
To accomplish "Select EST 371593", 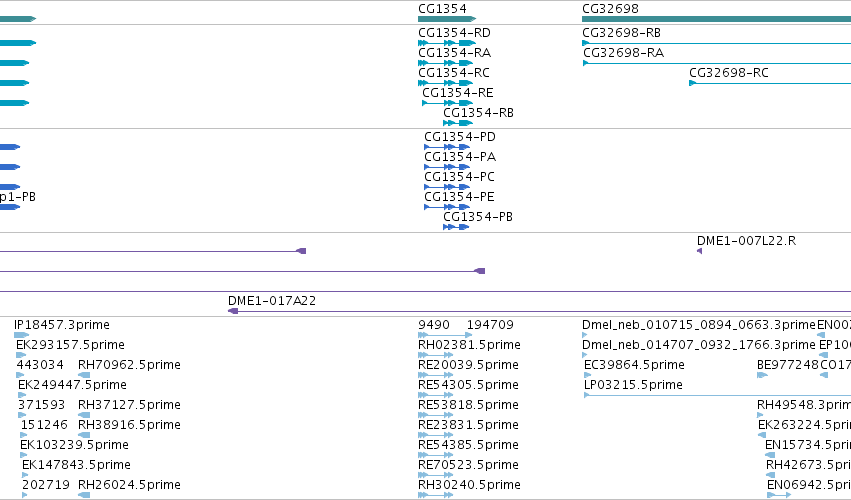I will pyautogui.click(x=41, y=405).
